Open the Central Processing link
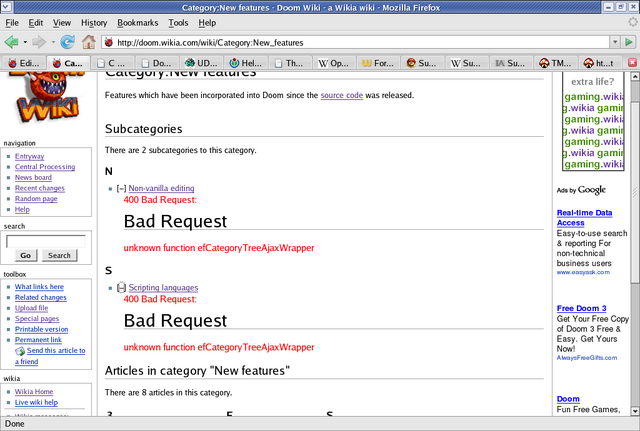Viewport: 640px width, 431px height. point(45,167)
